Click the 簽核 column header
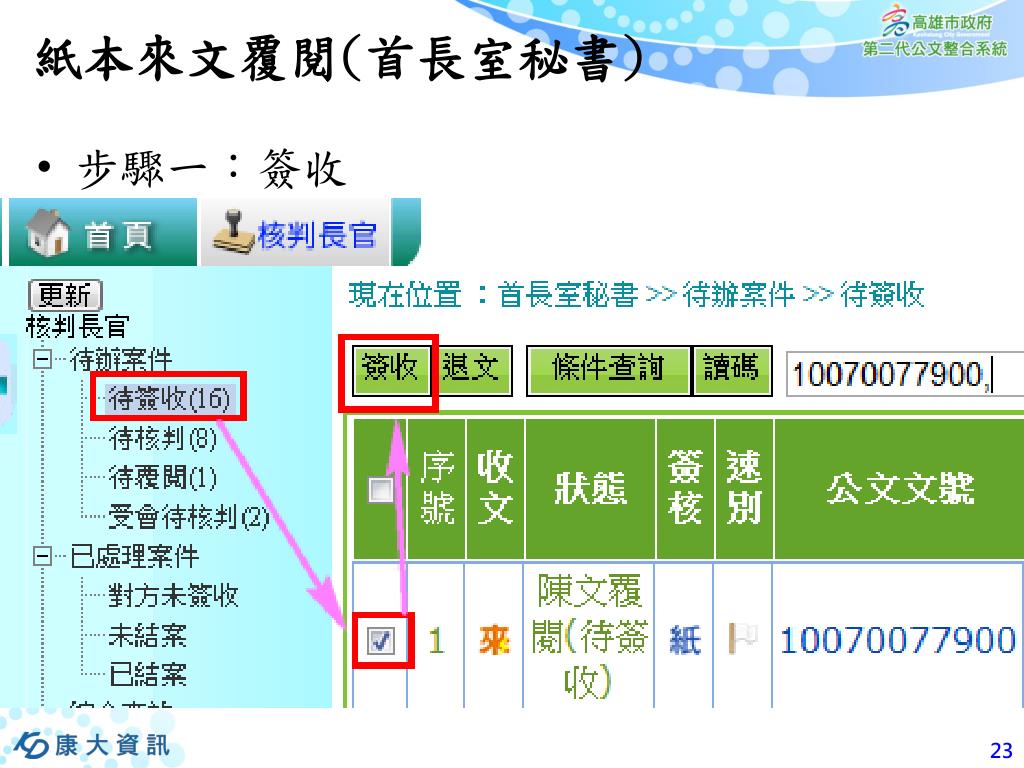Image resolution: width=1024 pixels, height=768 pixels. pyautogui.click(x=686, y=488)
